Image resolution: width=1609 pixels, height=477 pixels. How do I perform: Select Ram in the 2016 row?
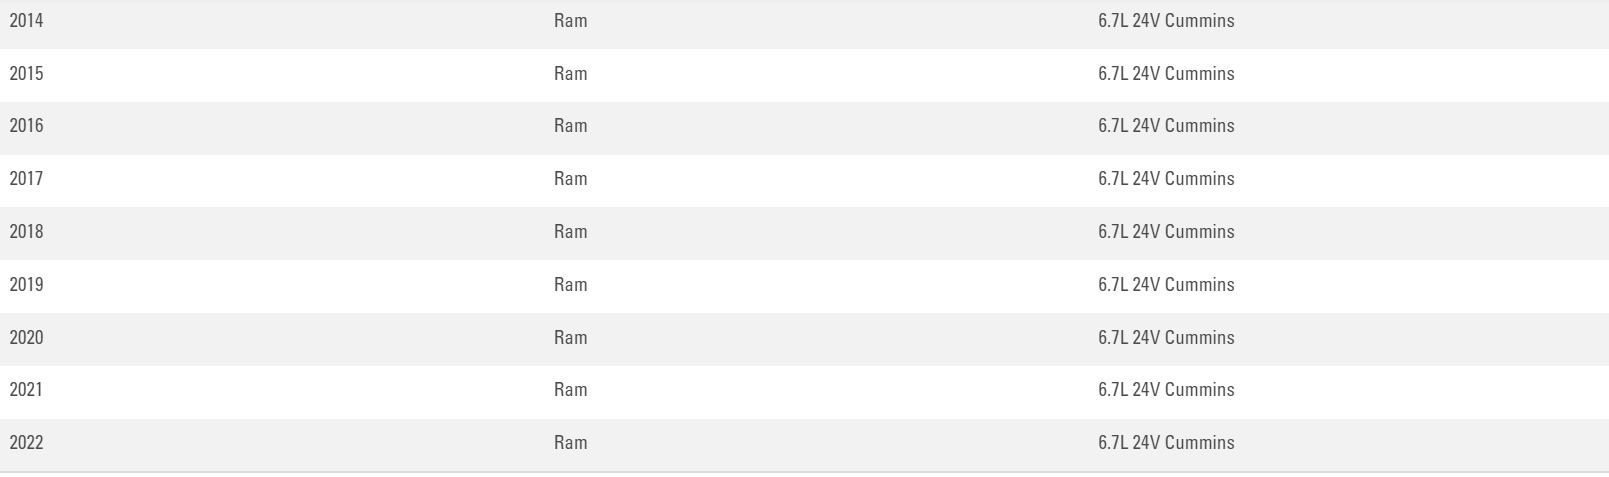571,126
